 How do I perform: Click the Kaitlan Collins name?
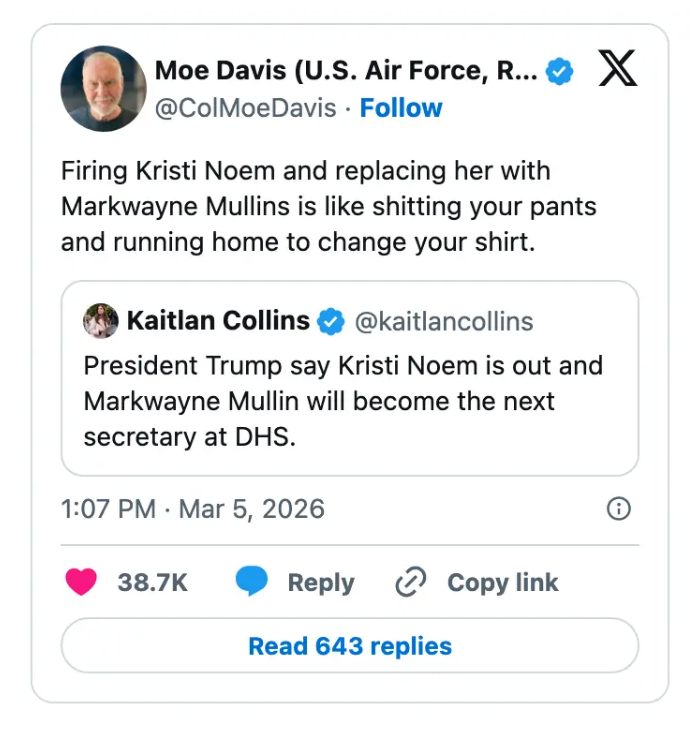click(x=218, y=321)
